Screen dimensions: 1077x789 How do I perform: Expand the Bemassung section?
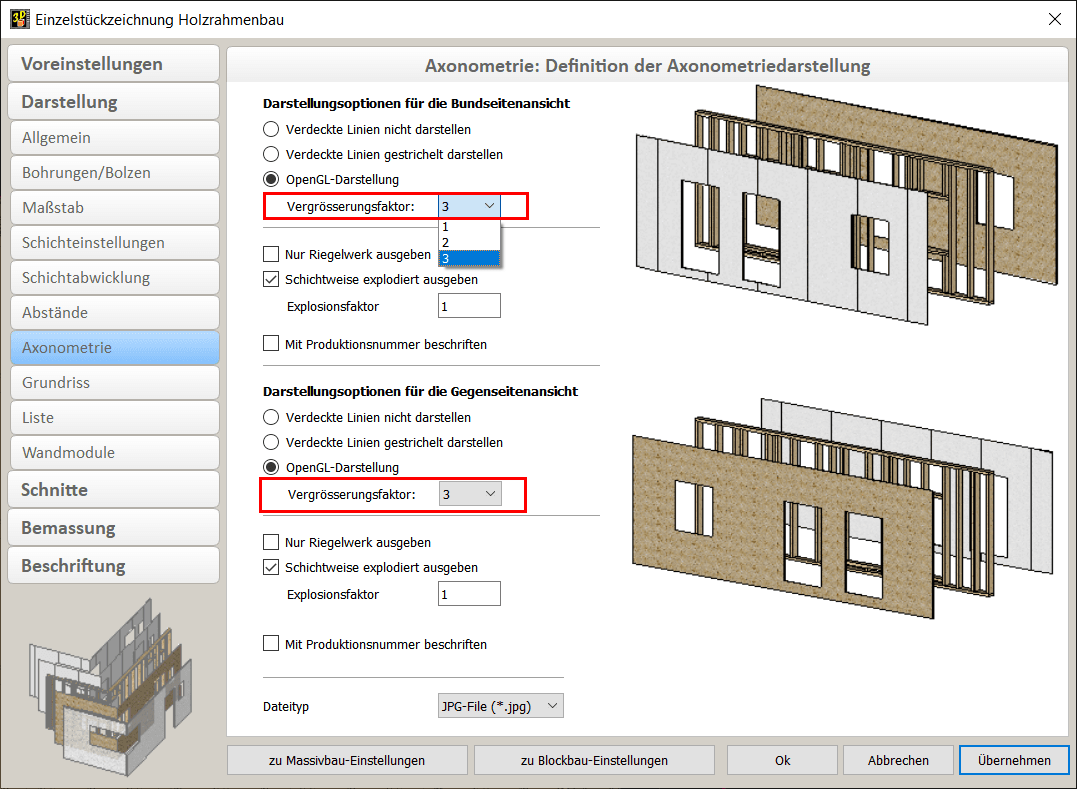pyautogui.click(x=114, y=527)
